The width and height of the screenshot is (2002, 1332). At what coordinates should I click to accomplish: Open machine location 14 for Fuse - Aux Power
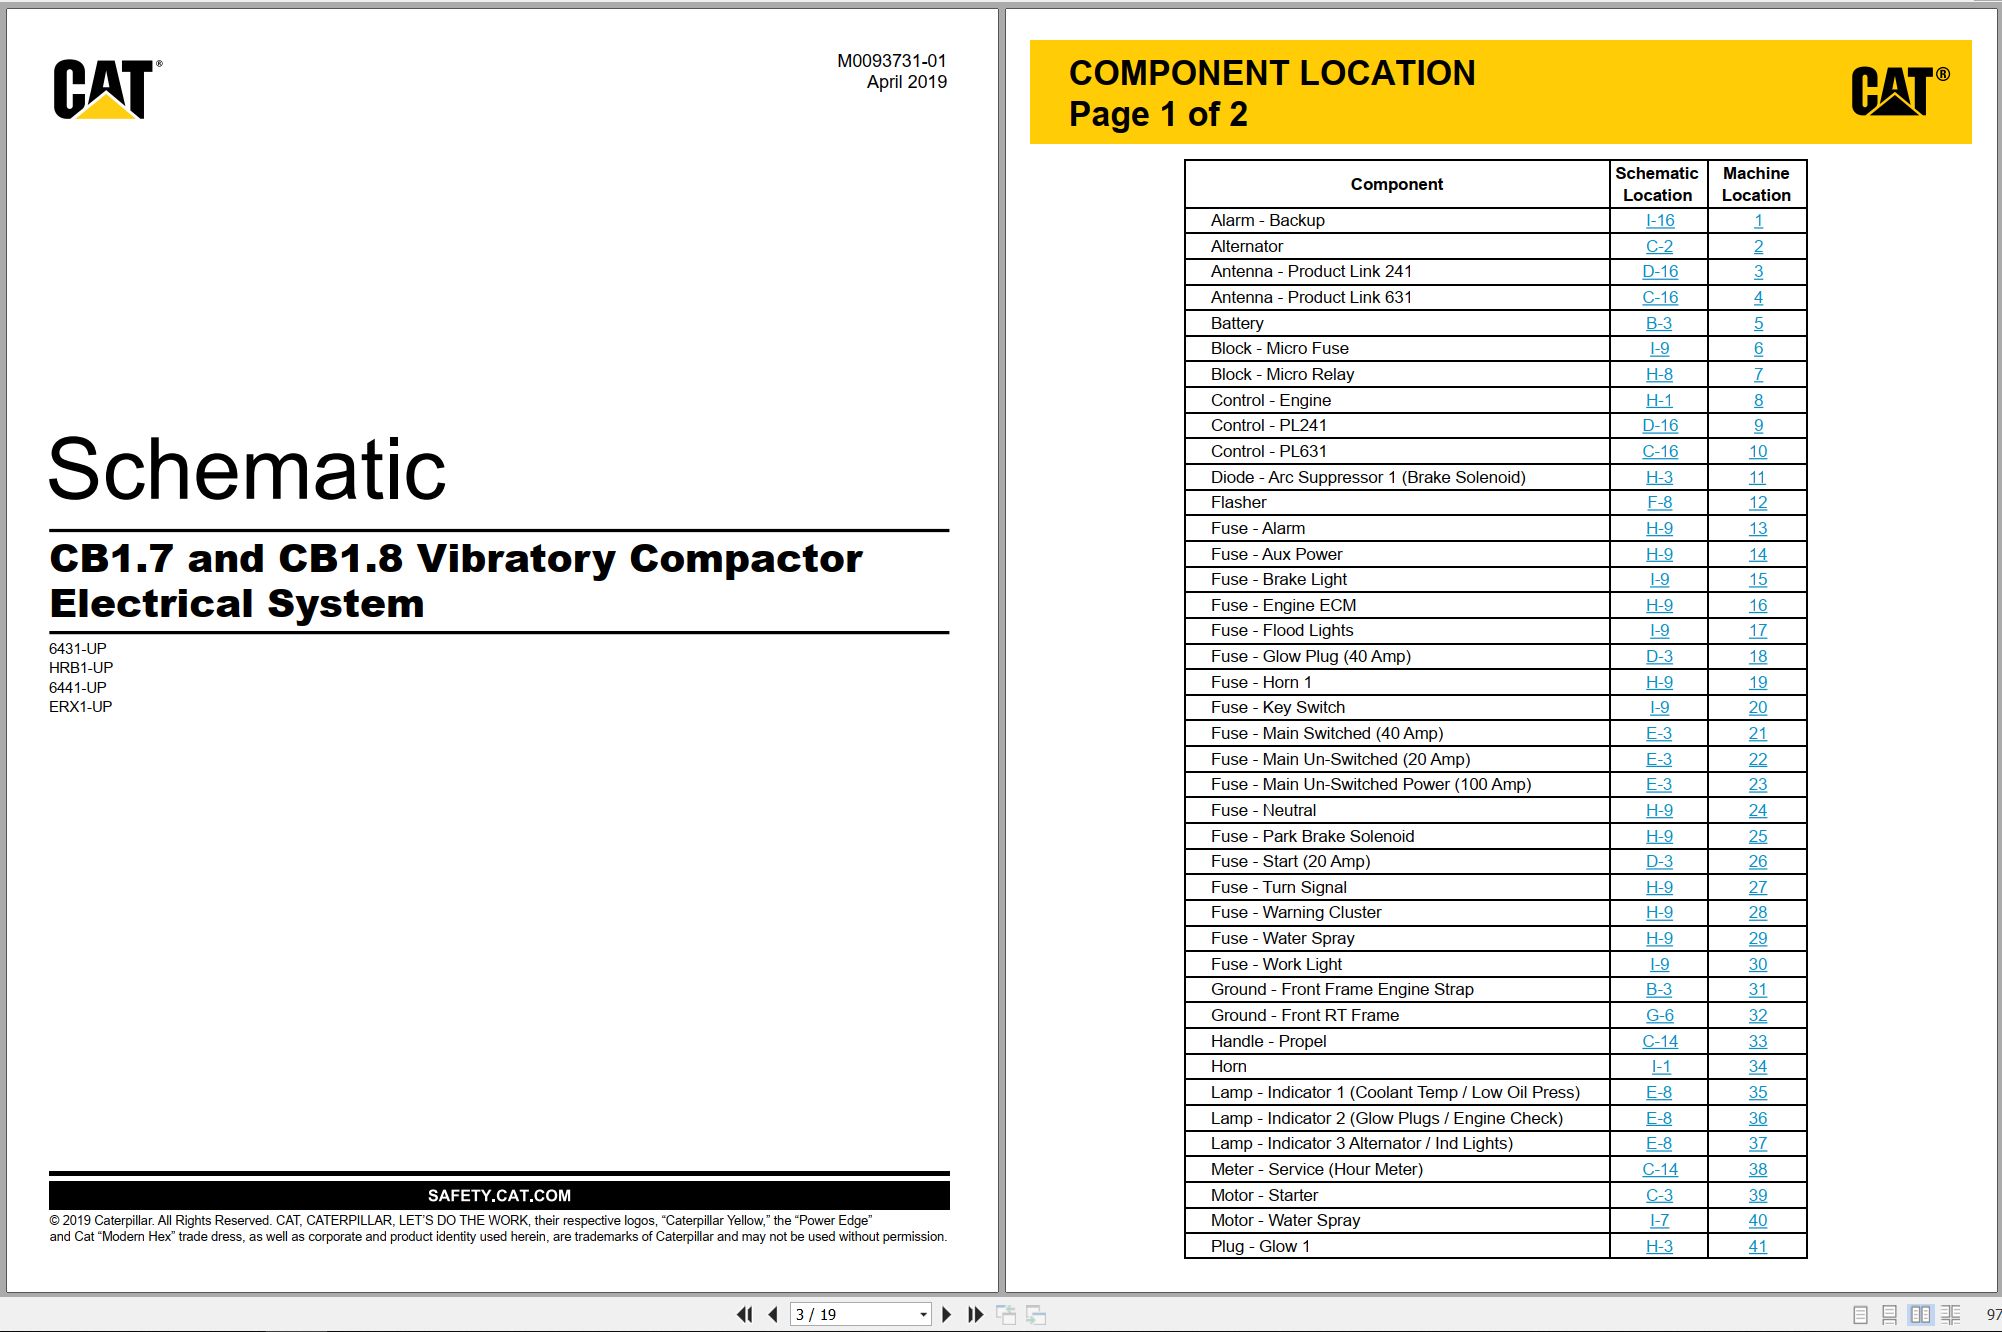[1758, 554]
